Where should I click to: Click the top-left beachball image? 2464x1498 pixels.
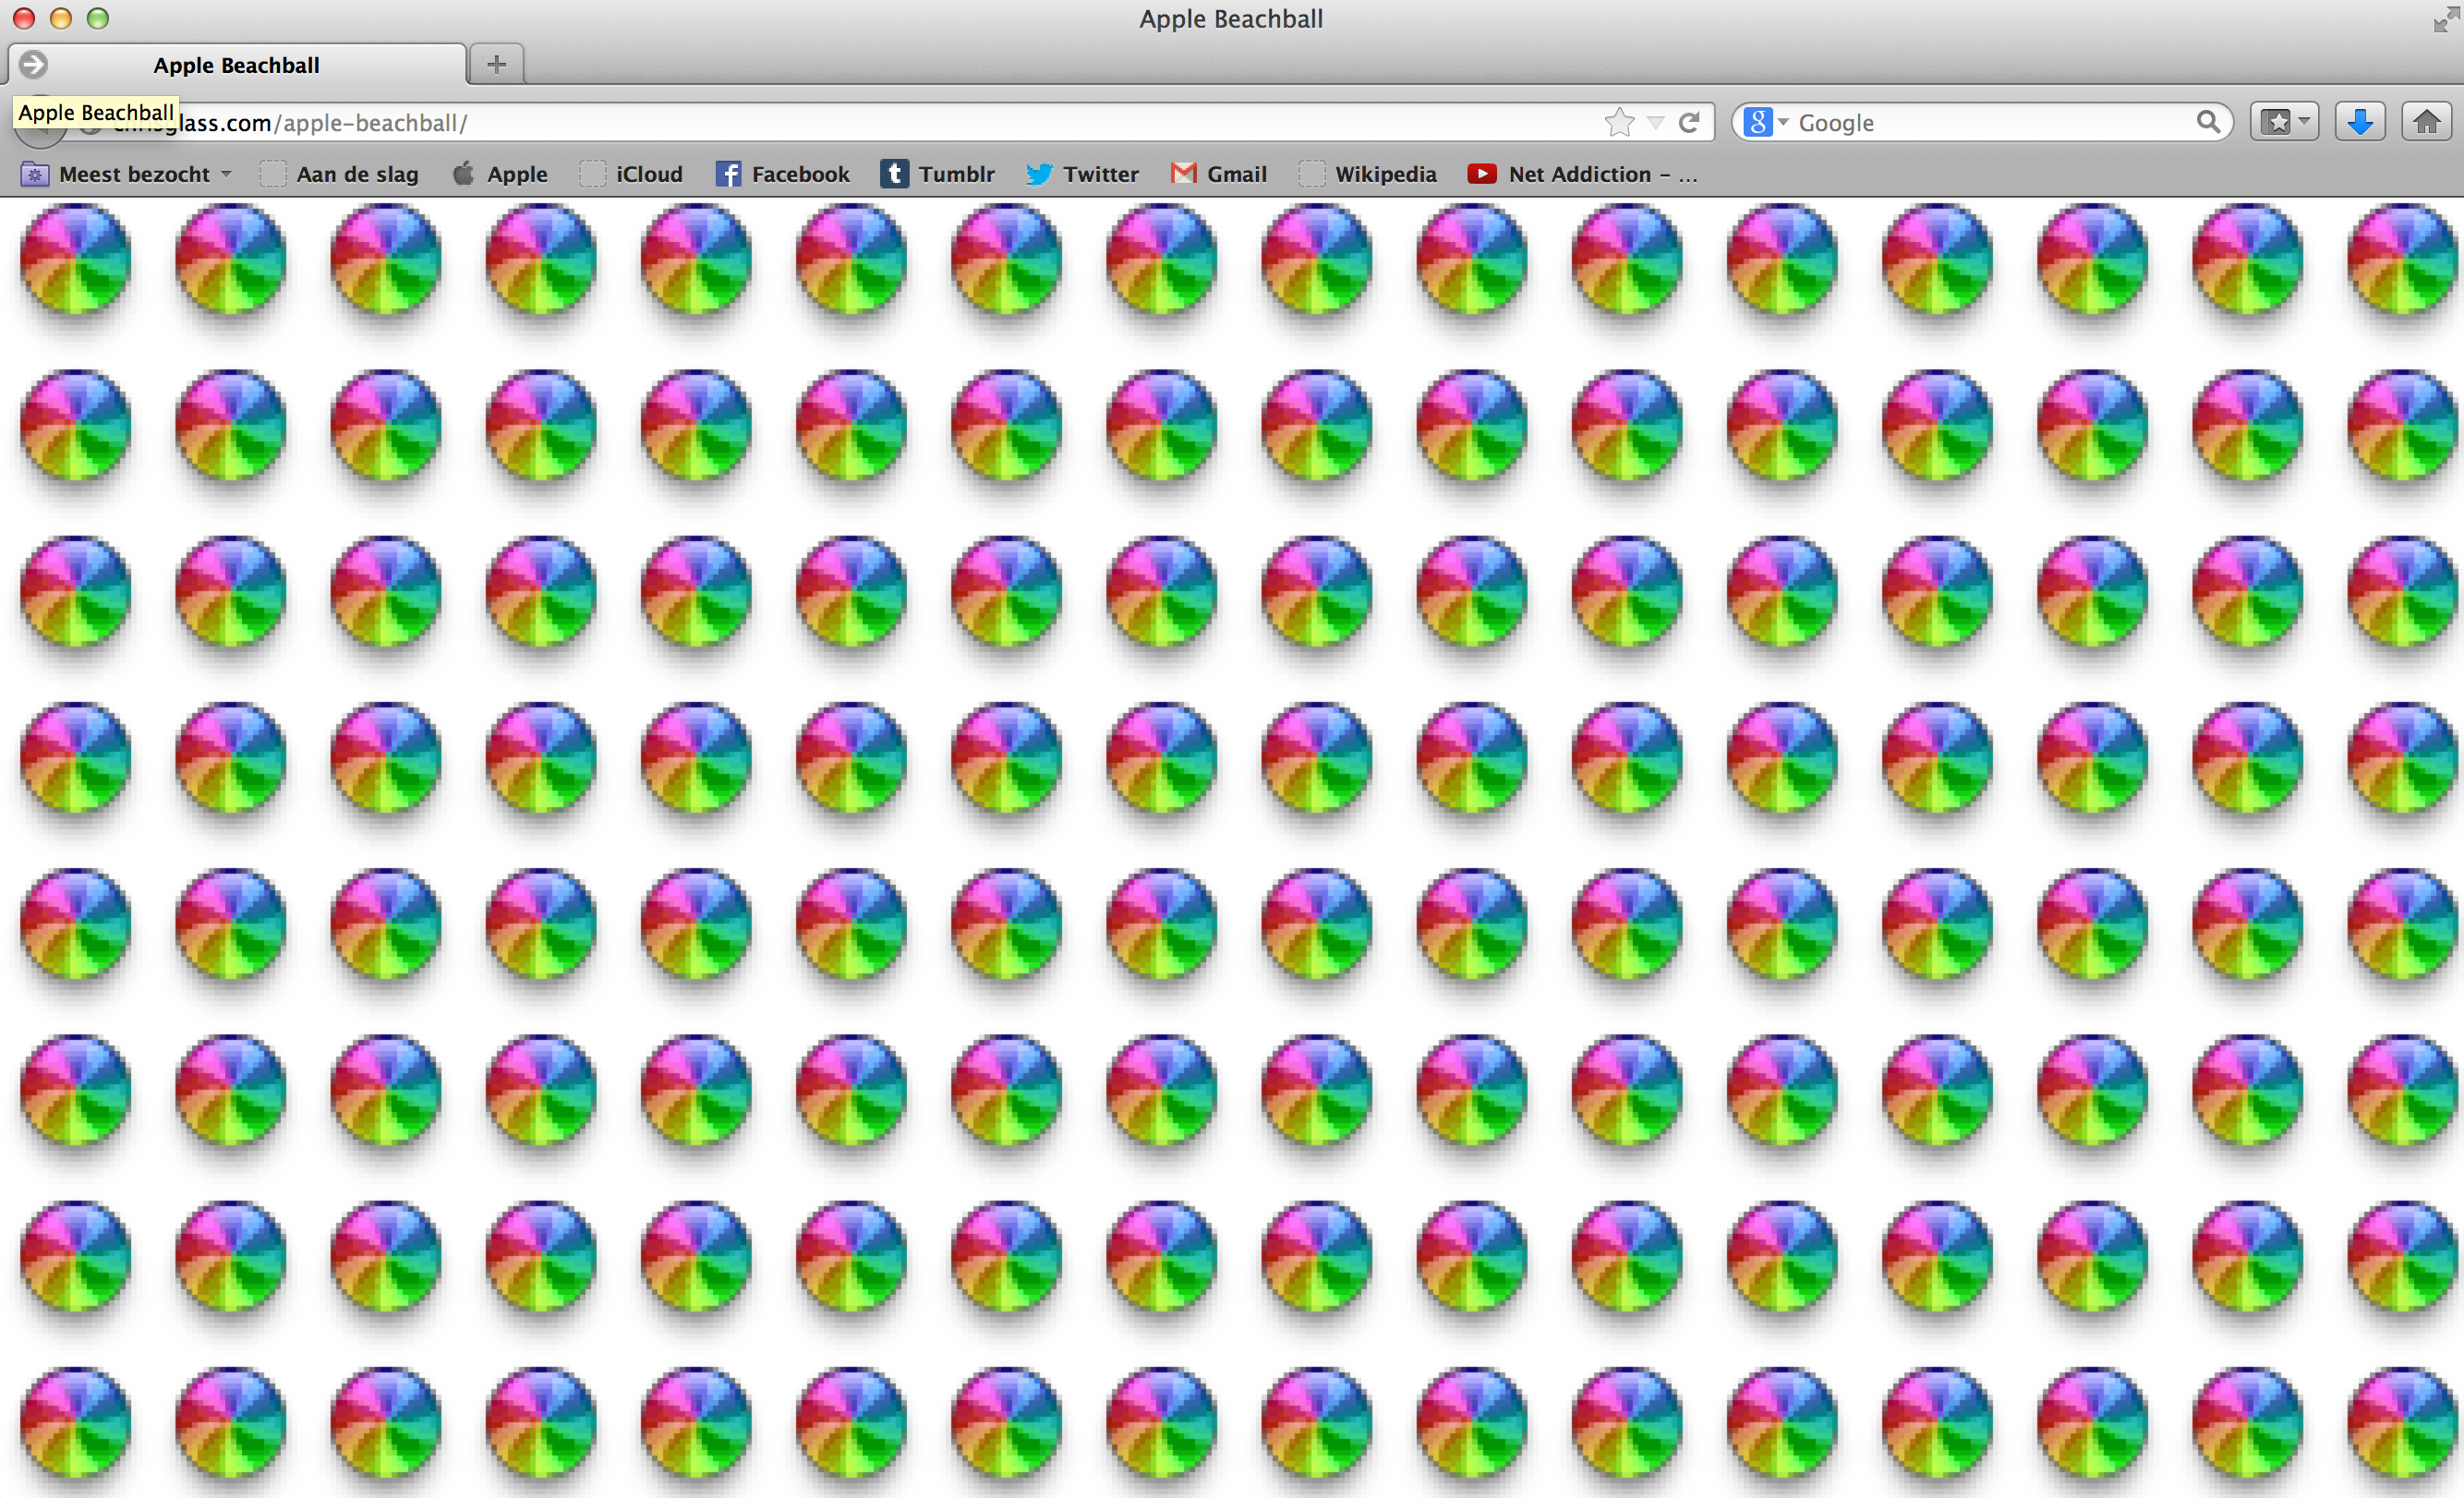click(76, 258)
